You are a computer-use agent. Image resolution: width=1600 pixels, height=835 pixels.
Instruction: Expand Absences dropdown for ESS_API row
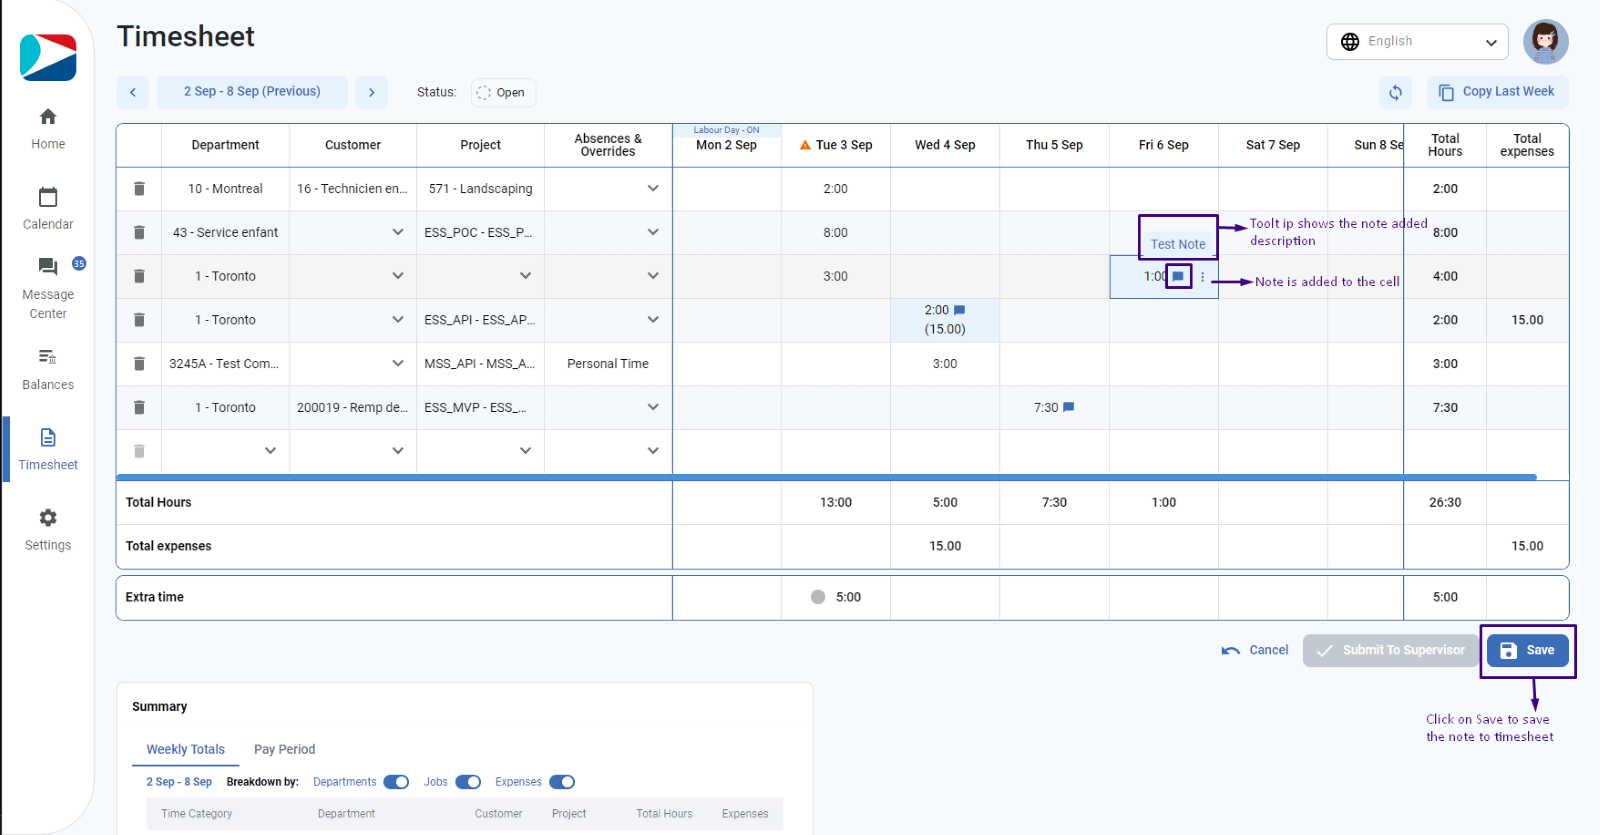click(x=653, y=320)
